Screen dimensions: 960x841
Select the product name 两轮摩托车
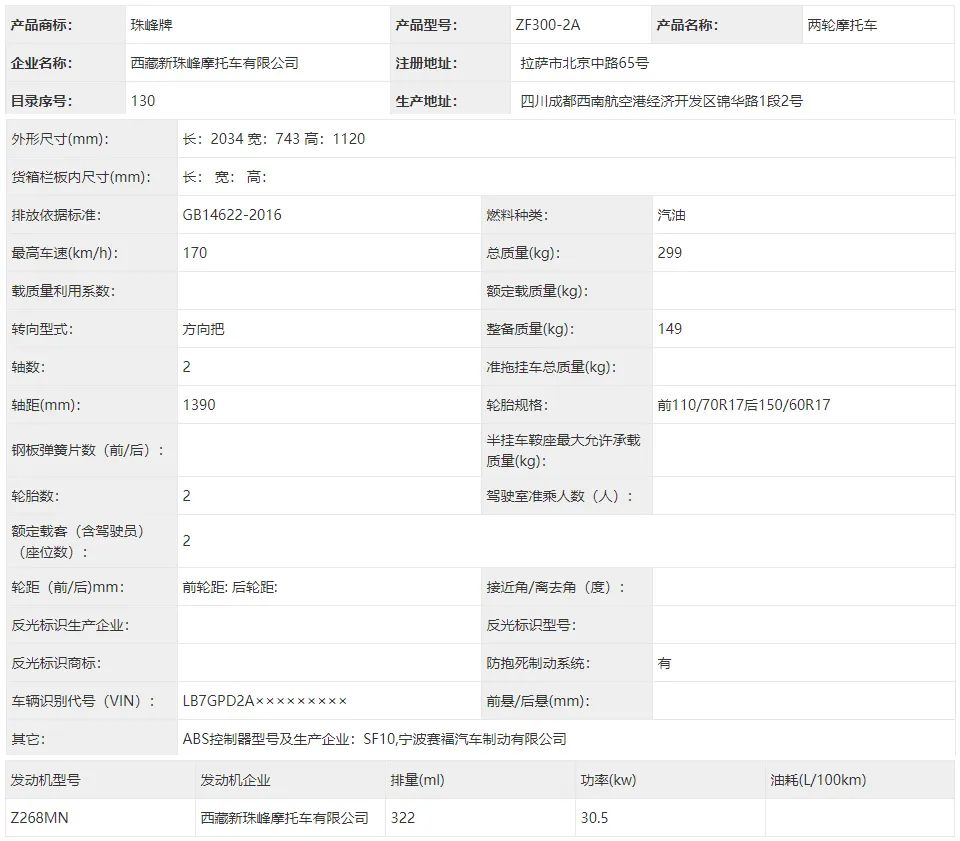click(x=842, y=25)
